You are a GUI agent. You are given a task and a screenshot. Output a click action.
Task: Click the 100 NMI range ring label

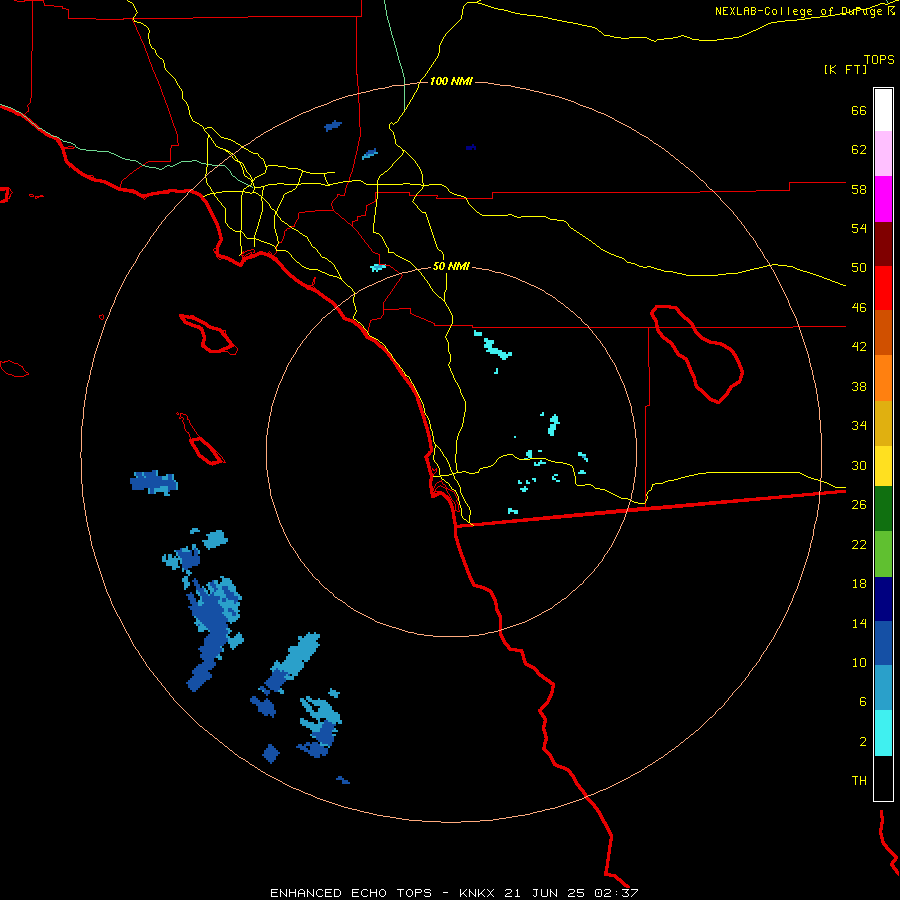pos(451,82)
